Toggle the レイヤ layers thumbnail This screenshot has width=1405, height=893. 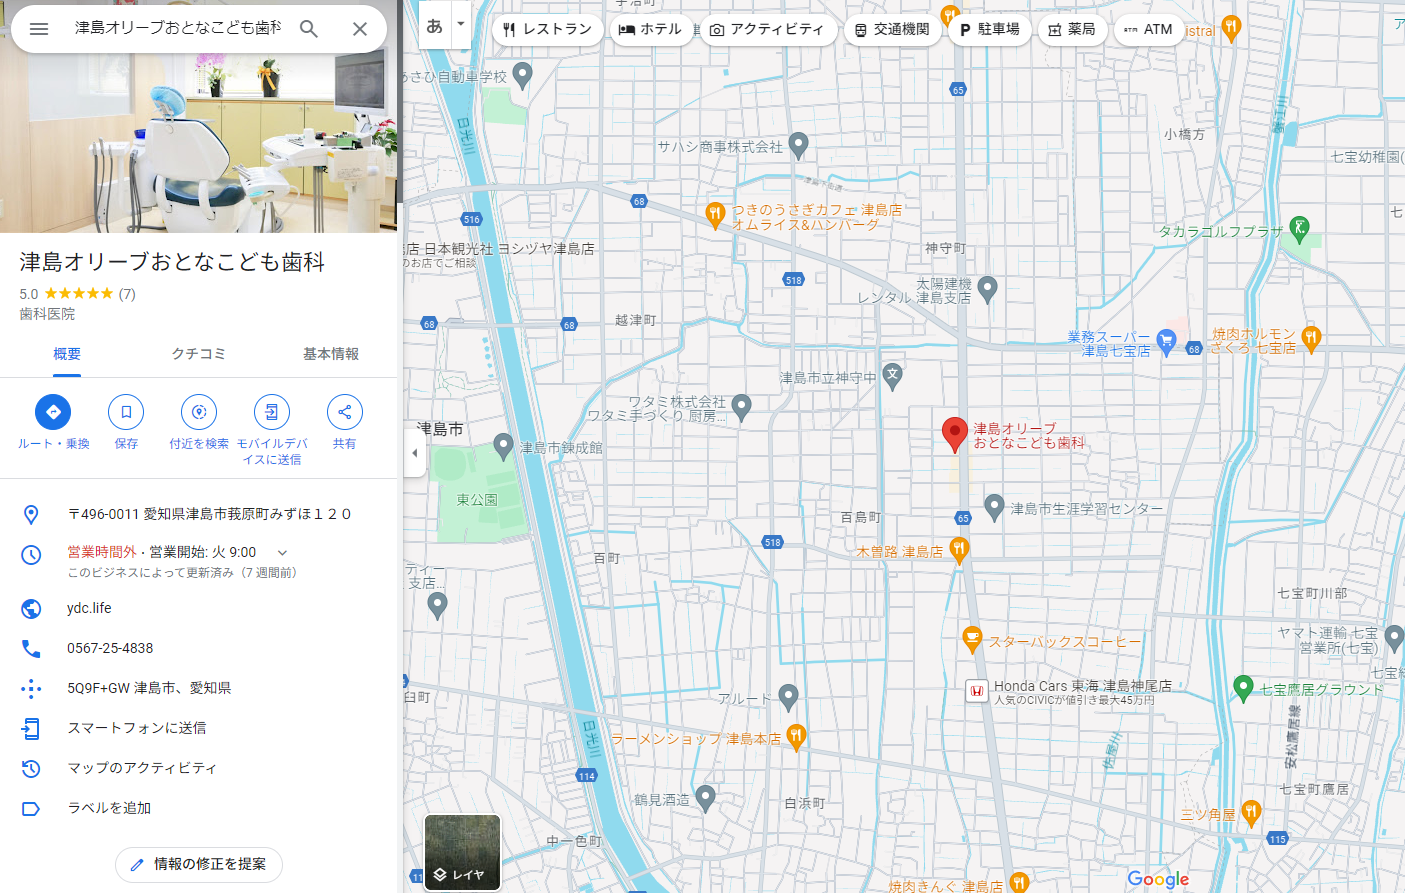pos(462,852)
